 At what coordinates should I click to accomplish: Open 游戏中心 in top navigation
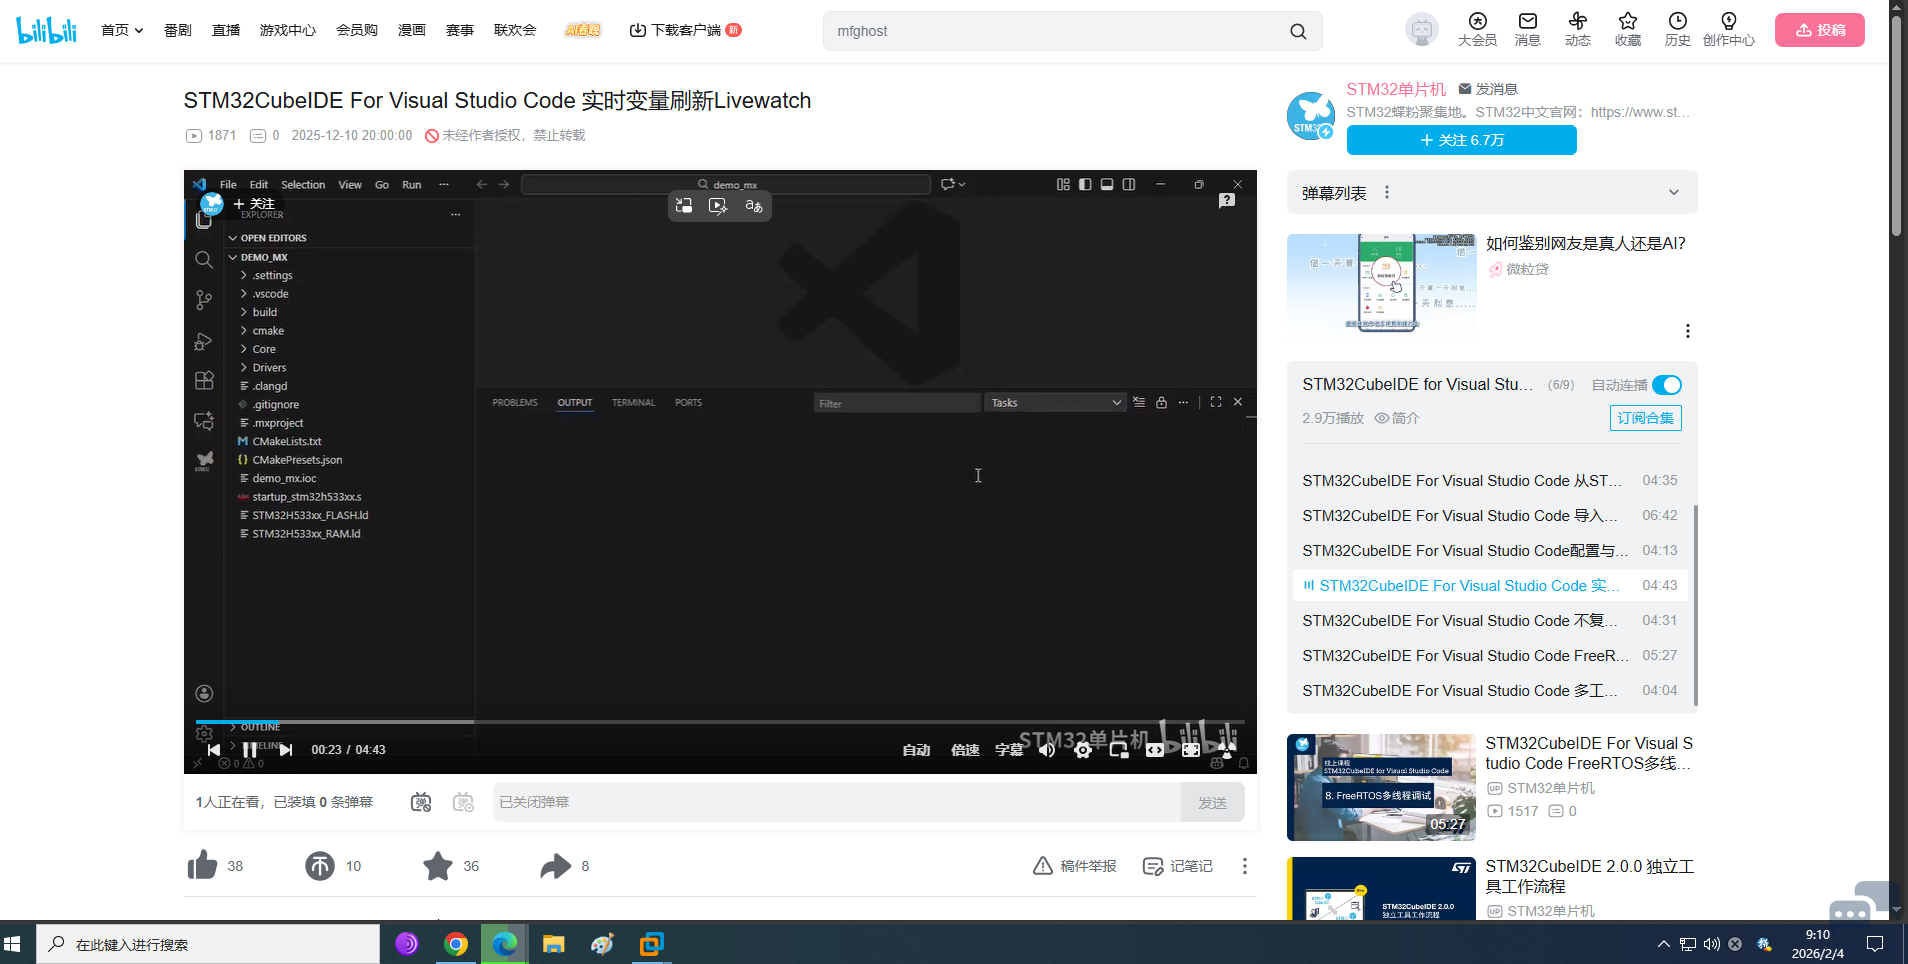[288, 30]
